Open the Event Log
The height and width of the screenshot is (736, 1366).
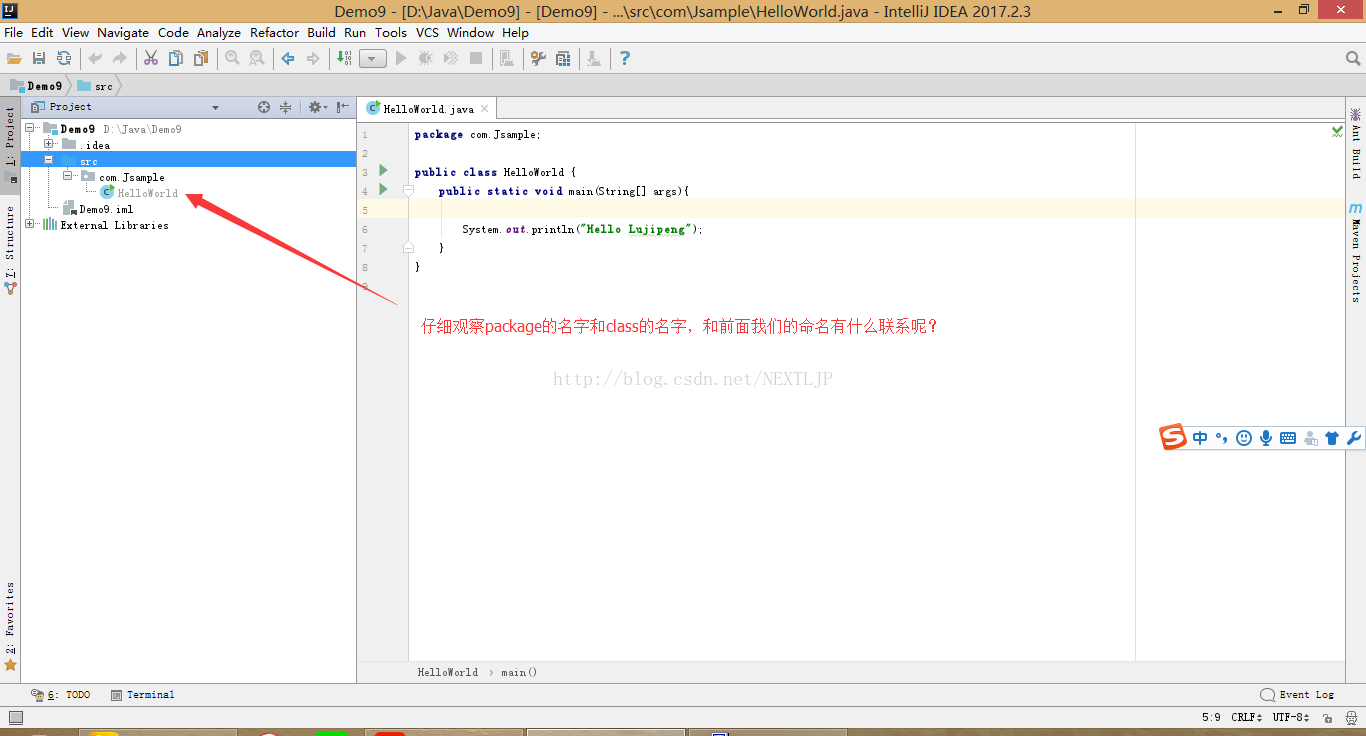(1297, 694)
